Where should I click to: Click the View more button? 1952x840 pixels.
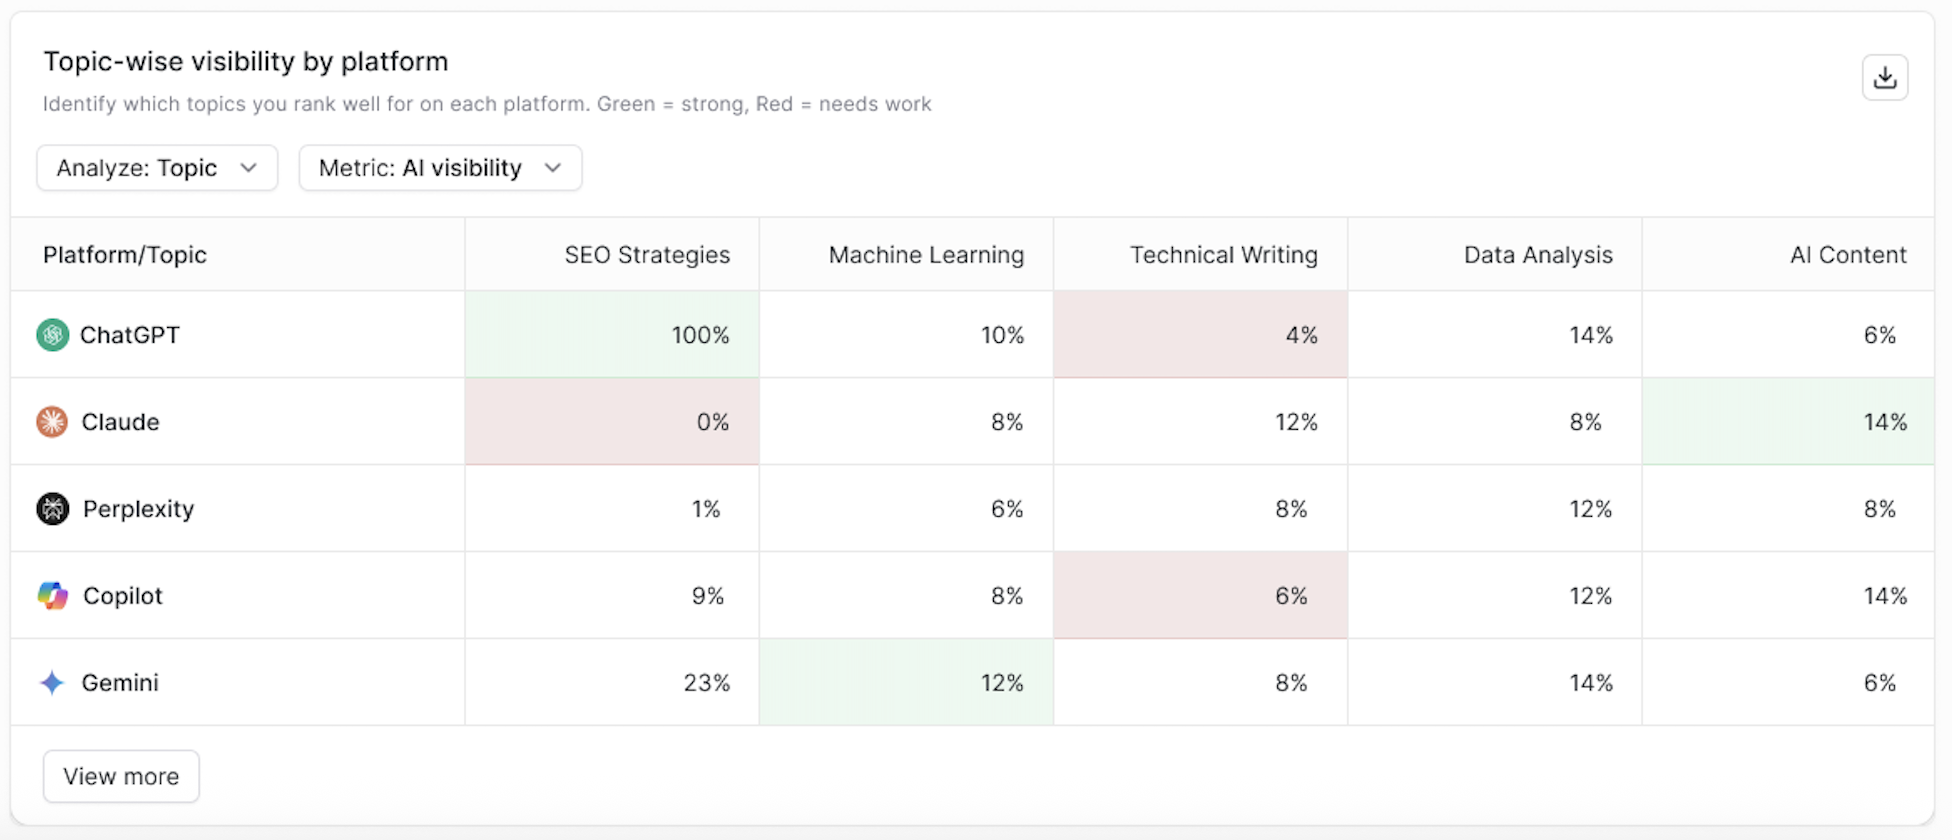point(121,776)
